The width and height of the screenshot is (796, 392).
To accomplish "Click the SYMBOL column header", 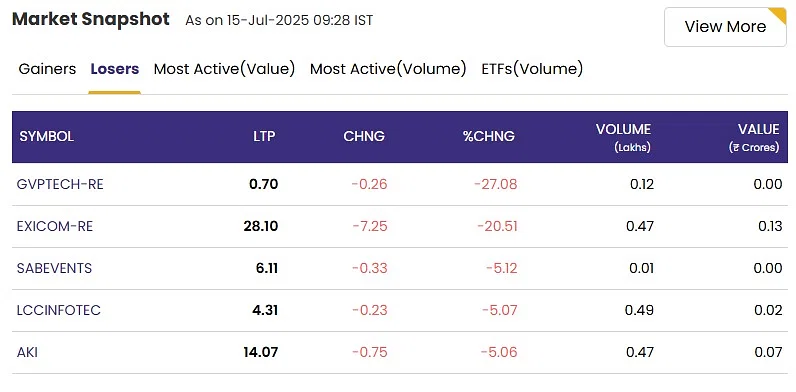I will 47,137.
